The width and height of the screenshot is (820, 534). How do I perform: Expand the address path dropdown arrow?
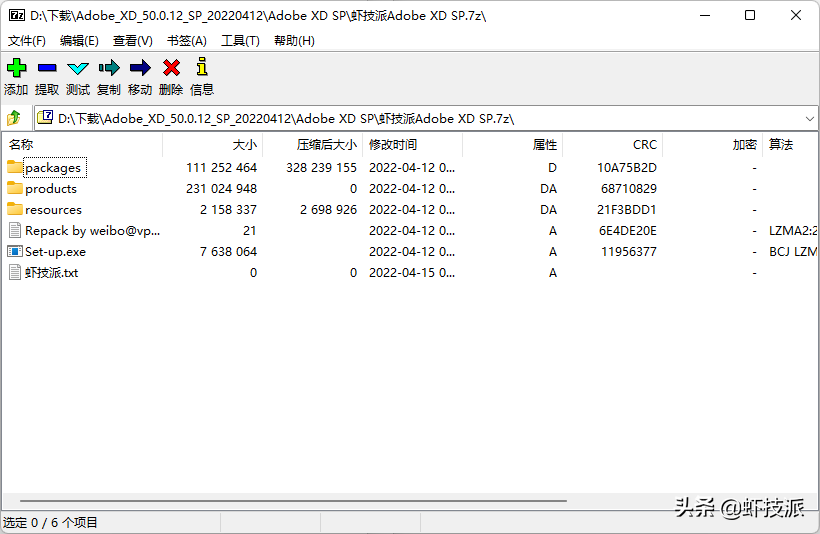[x=810, y=119]
